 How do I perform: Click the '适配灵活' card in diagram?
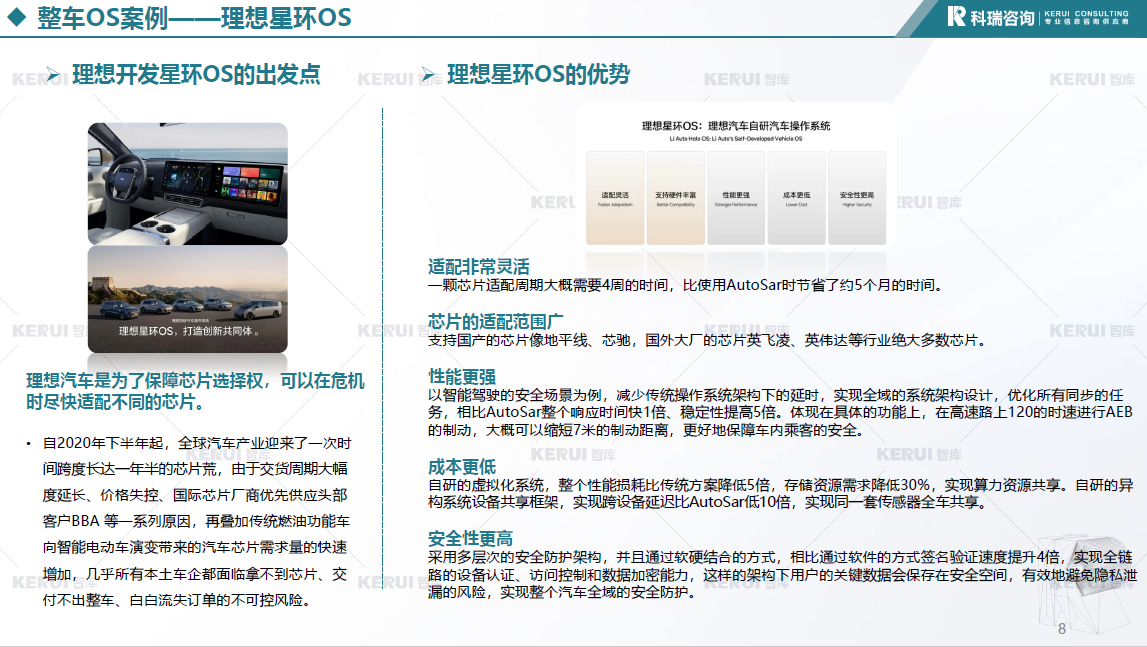tap(615, 198)
